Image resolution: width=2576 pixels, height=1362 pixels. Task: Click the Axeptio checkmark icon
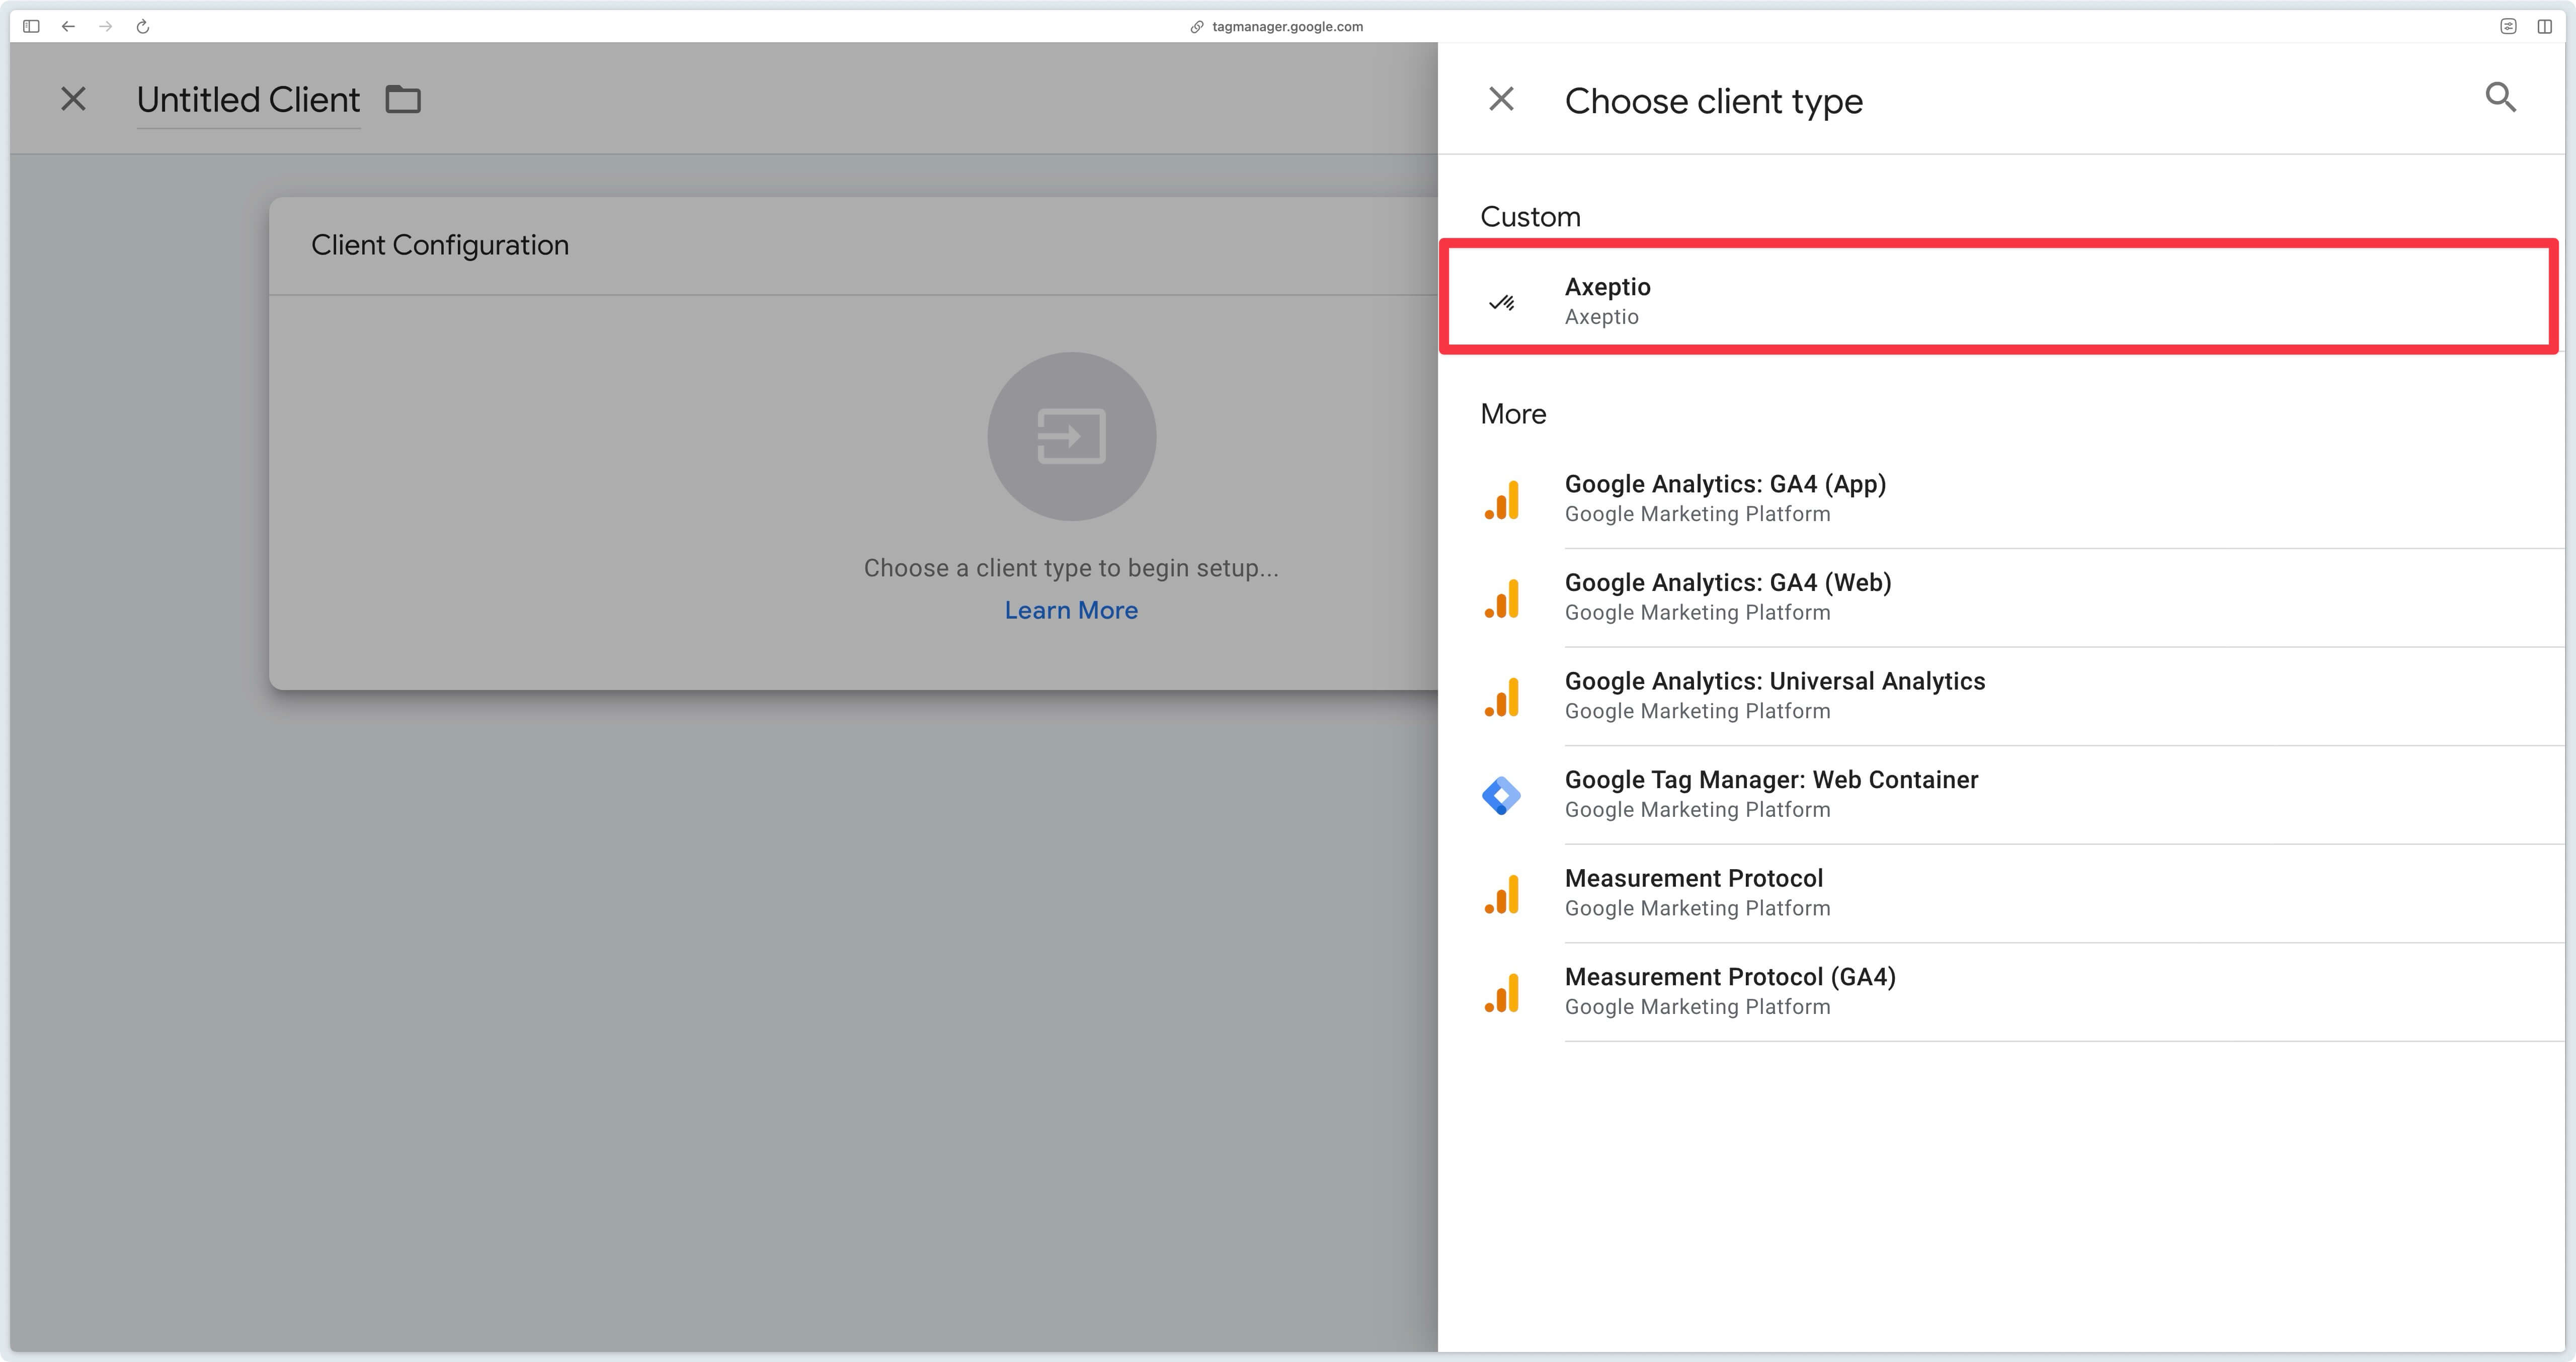pos(1504,301)
